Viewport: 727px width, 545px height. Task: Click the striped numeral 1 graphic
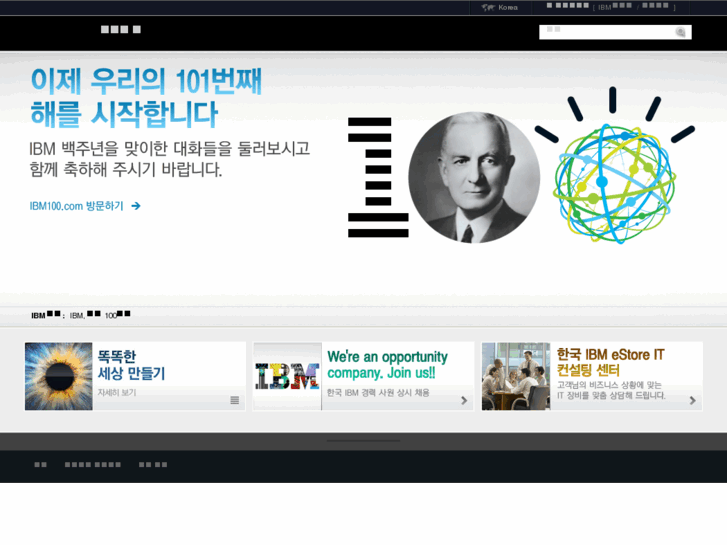click(378, 177)
